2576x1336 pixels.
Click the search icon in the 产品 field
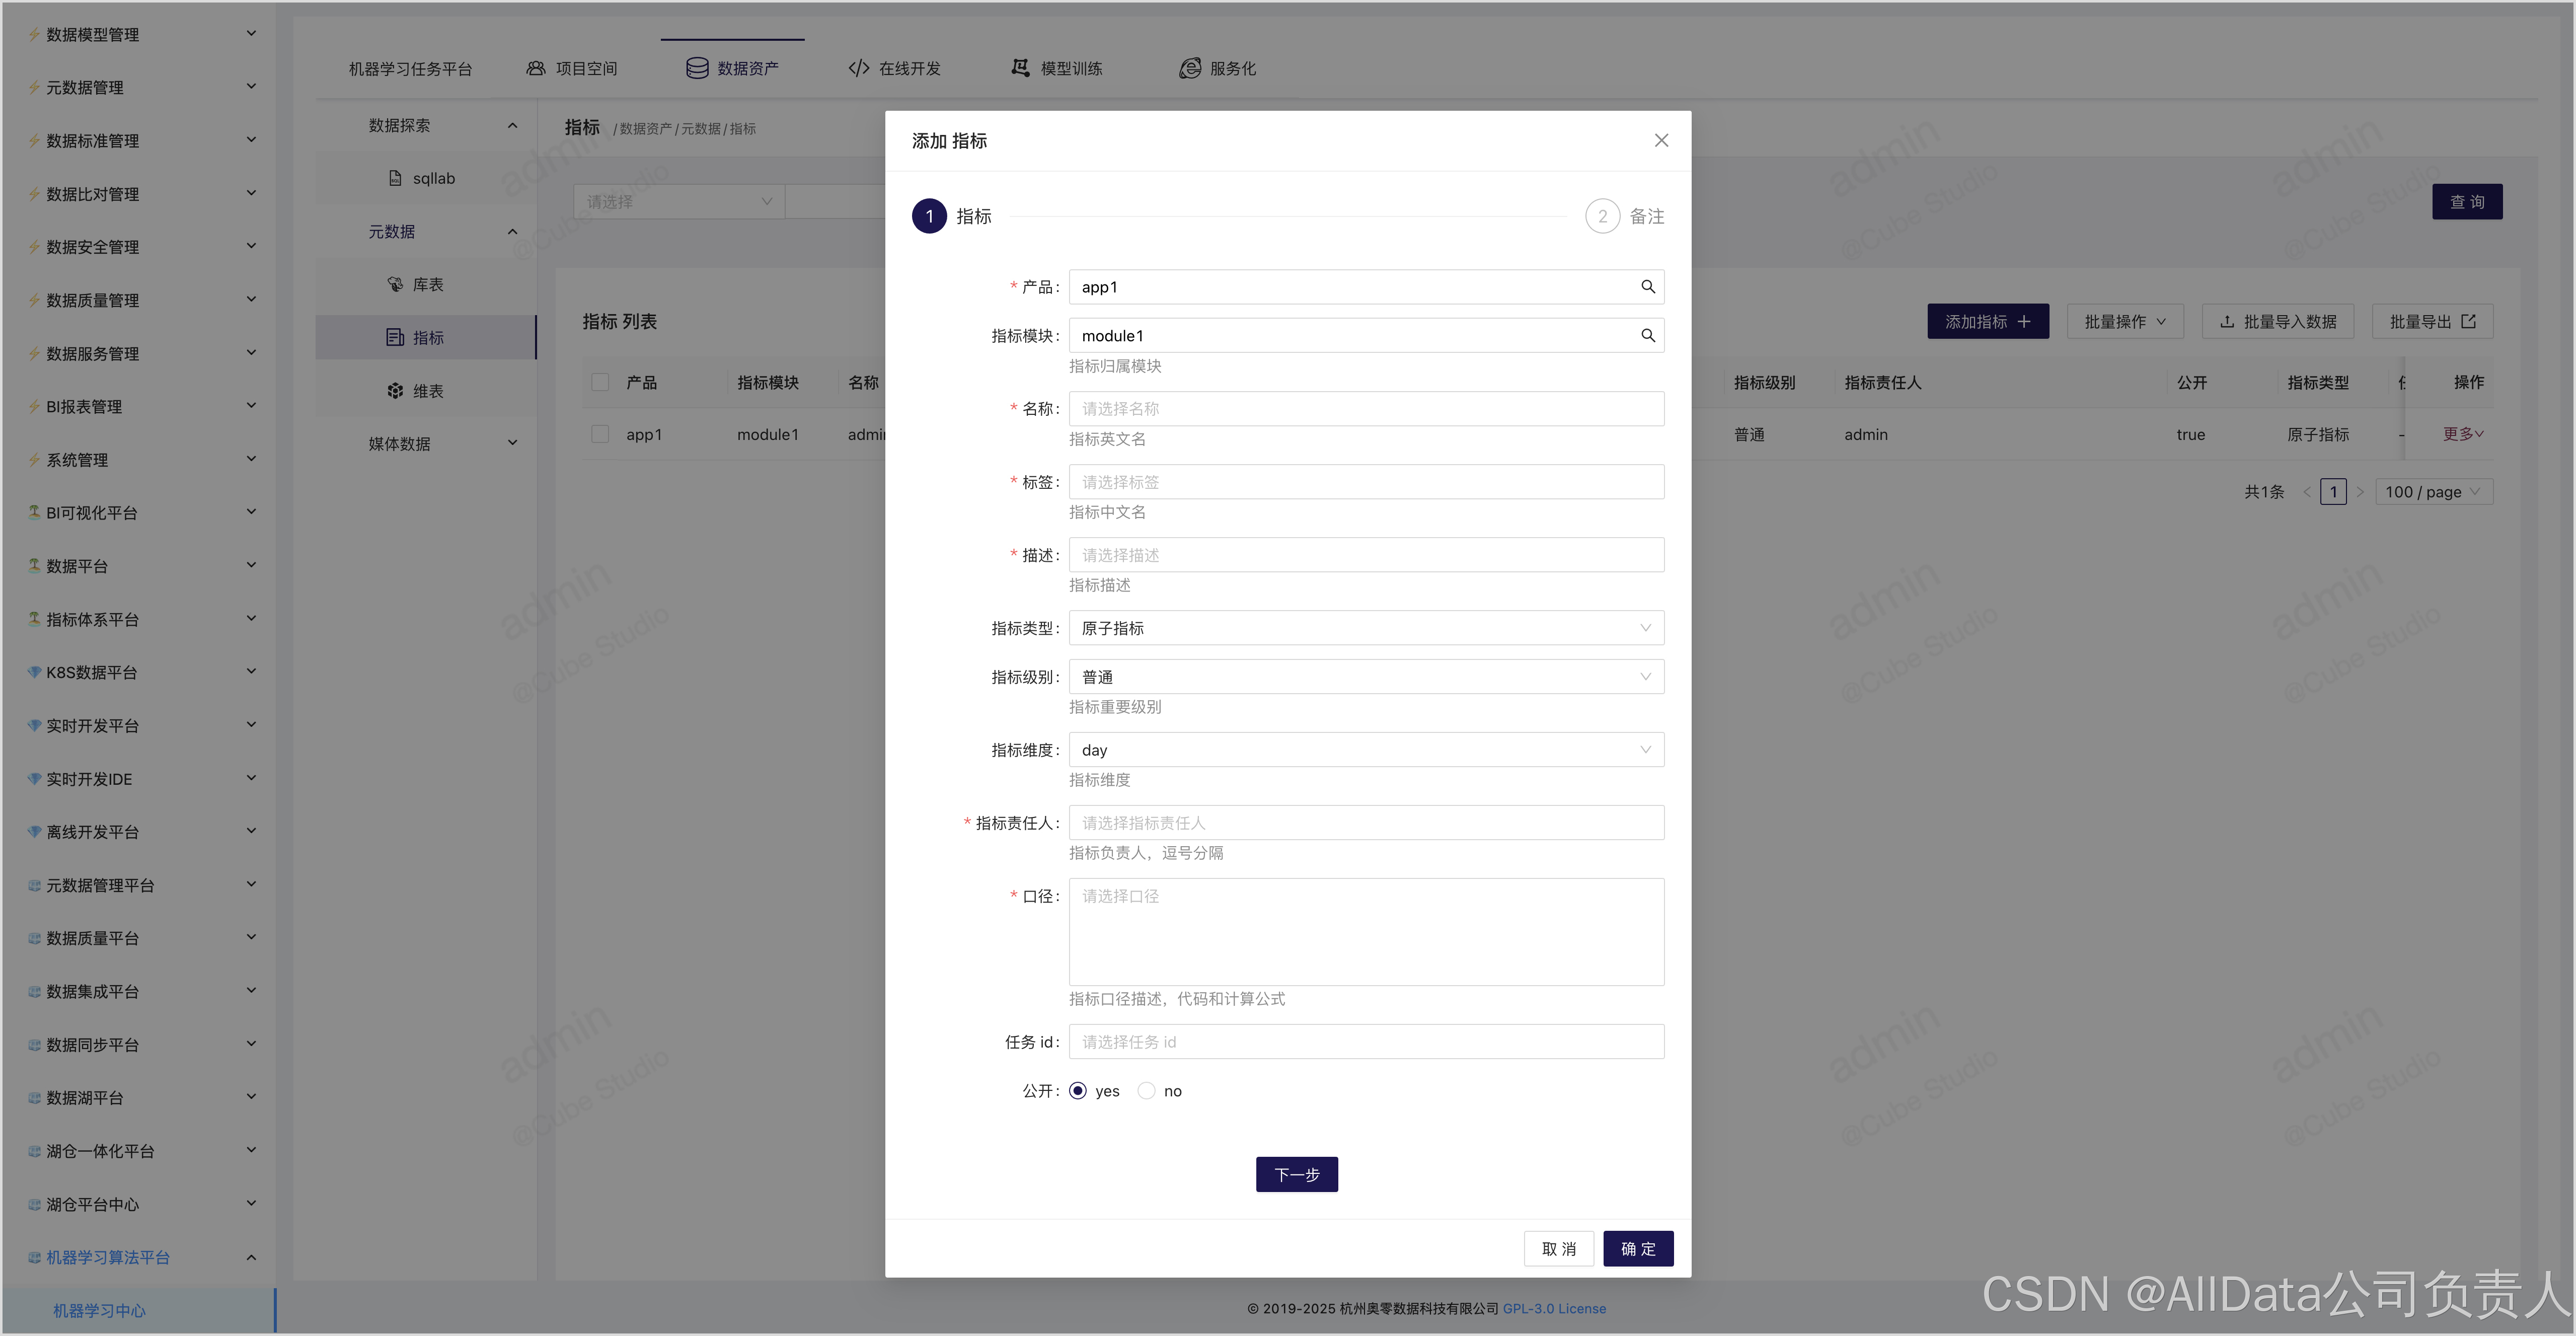(1647, 287)
